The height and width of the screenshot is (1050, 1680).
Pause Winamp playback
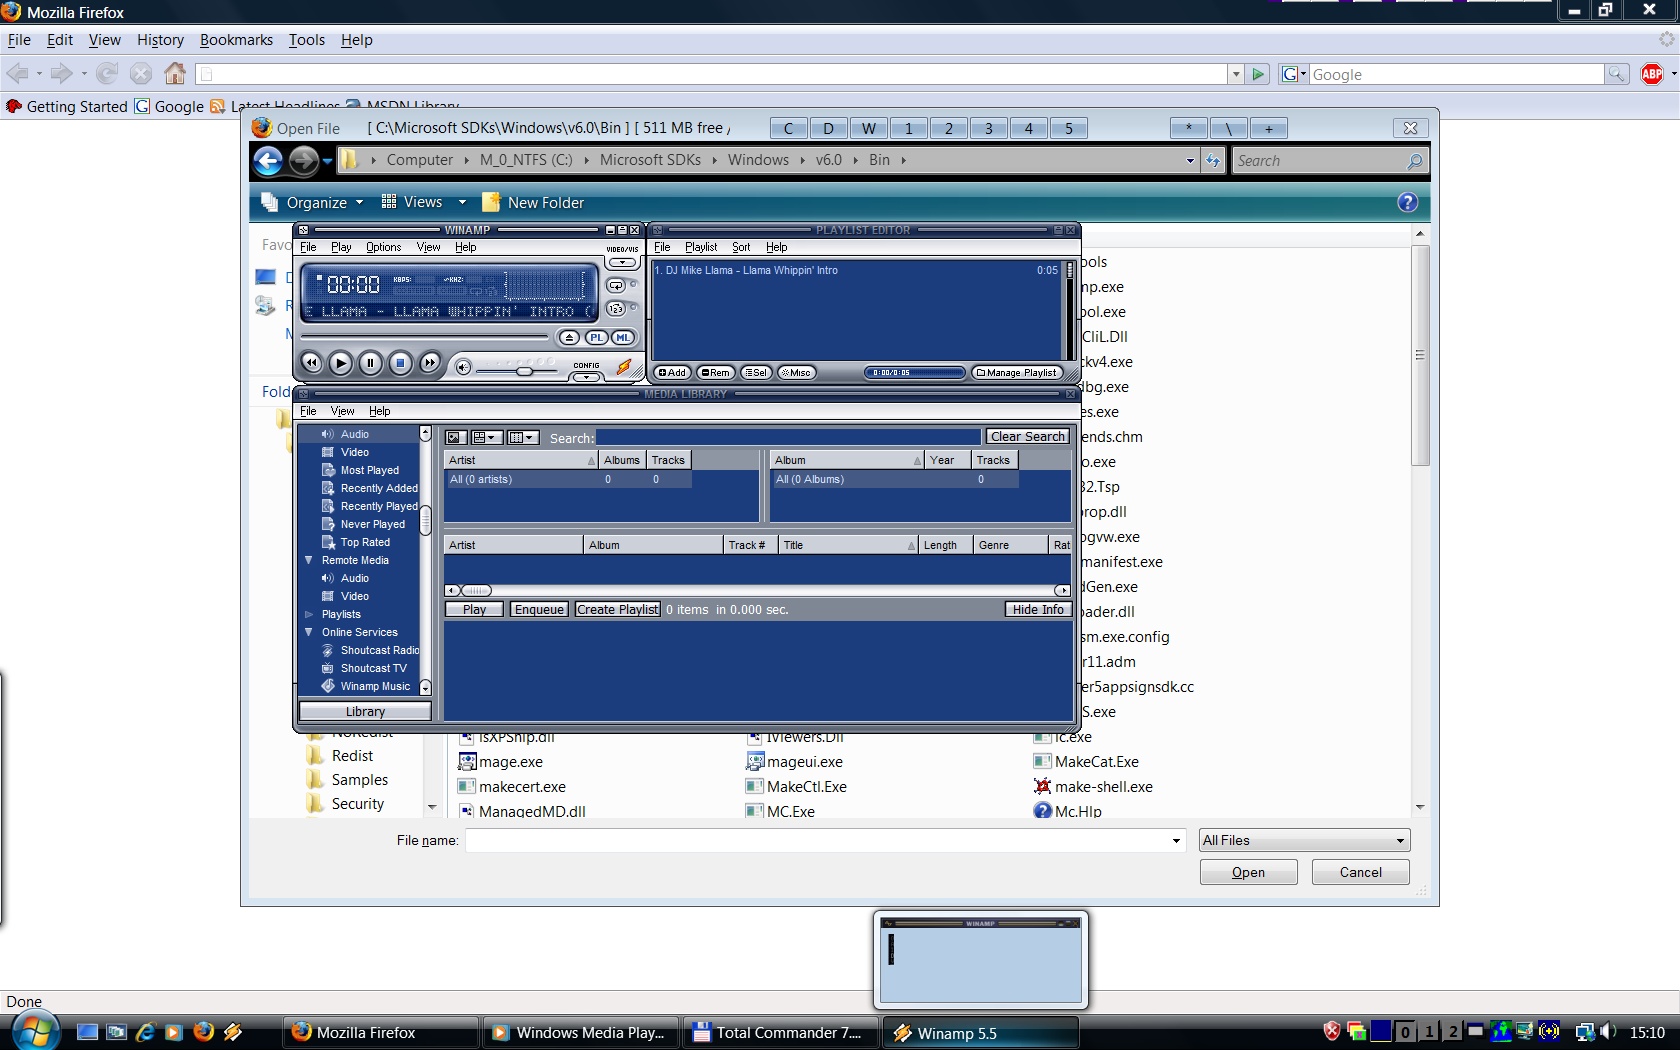[370, 363]
